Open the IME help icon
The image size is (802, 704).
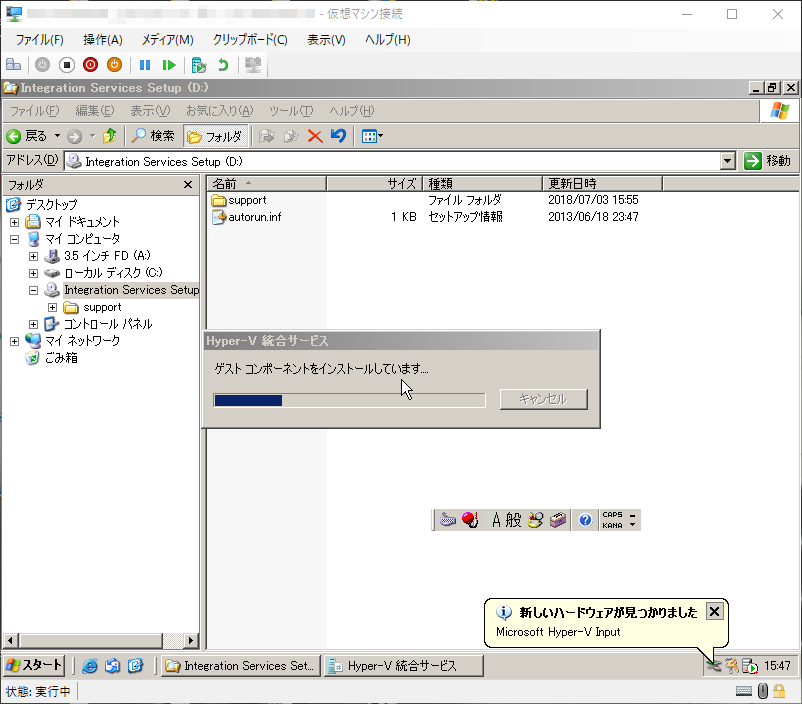coord(585,520)
